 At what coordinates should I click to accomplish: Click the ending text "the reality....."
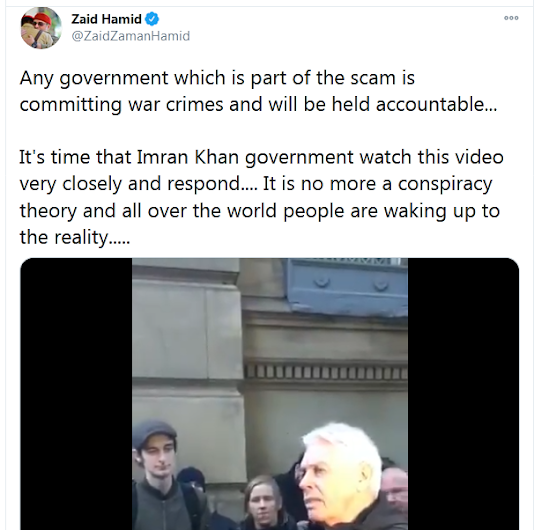pyautogui.click(x=75, y=237)
